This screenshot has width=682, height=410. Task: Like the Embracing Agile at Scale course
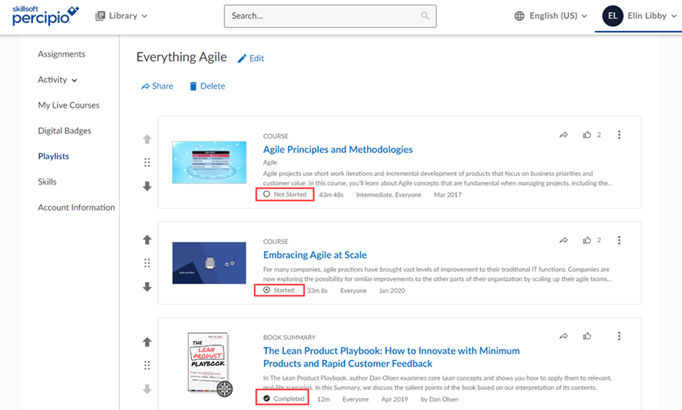pyautogui.click(x=587, y=240)
